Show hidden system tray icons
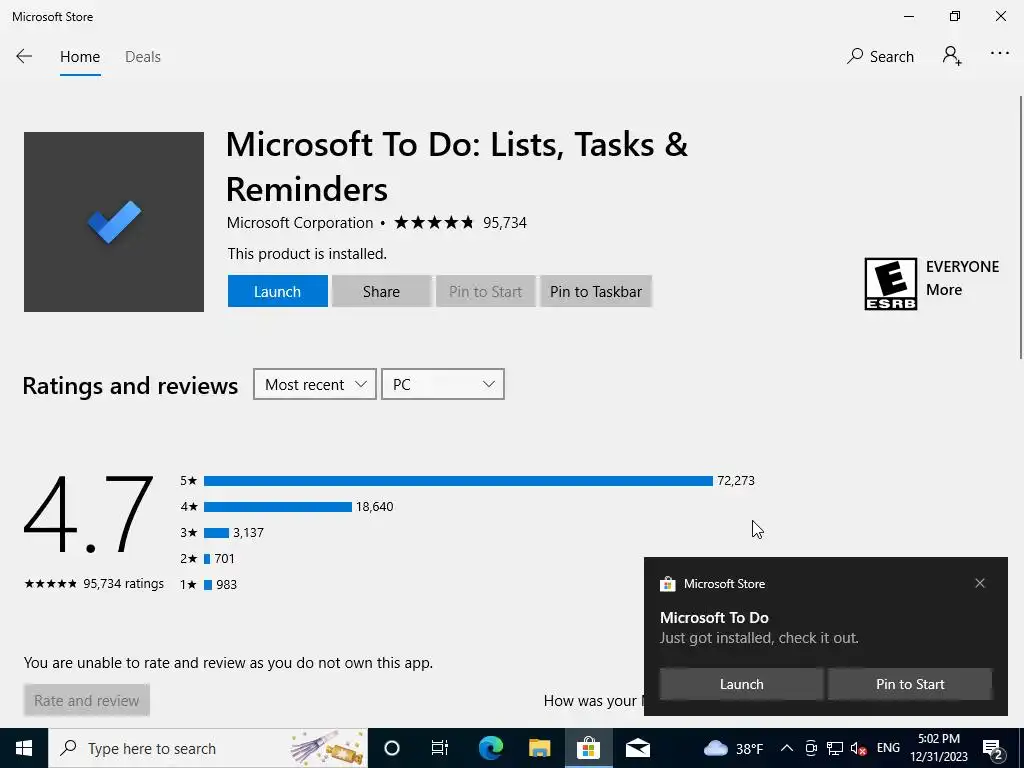The width and height of the screenshot is (1024, 768). pos(787,748)
